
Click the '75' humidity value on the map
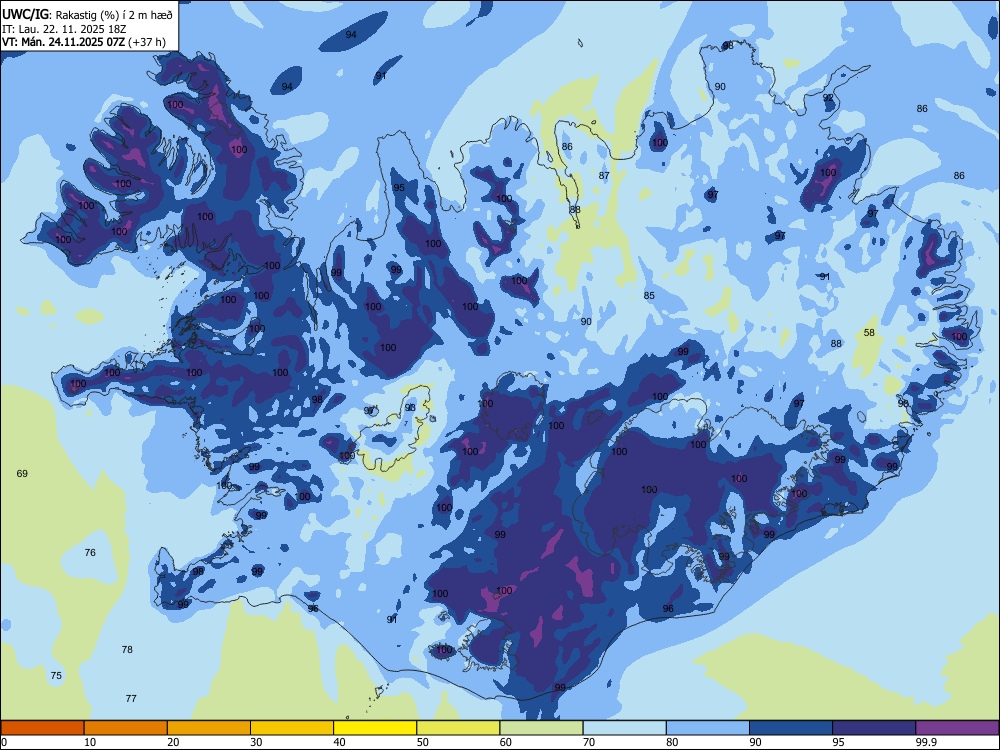click(56, 675)
